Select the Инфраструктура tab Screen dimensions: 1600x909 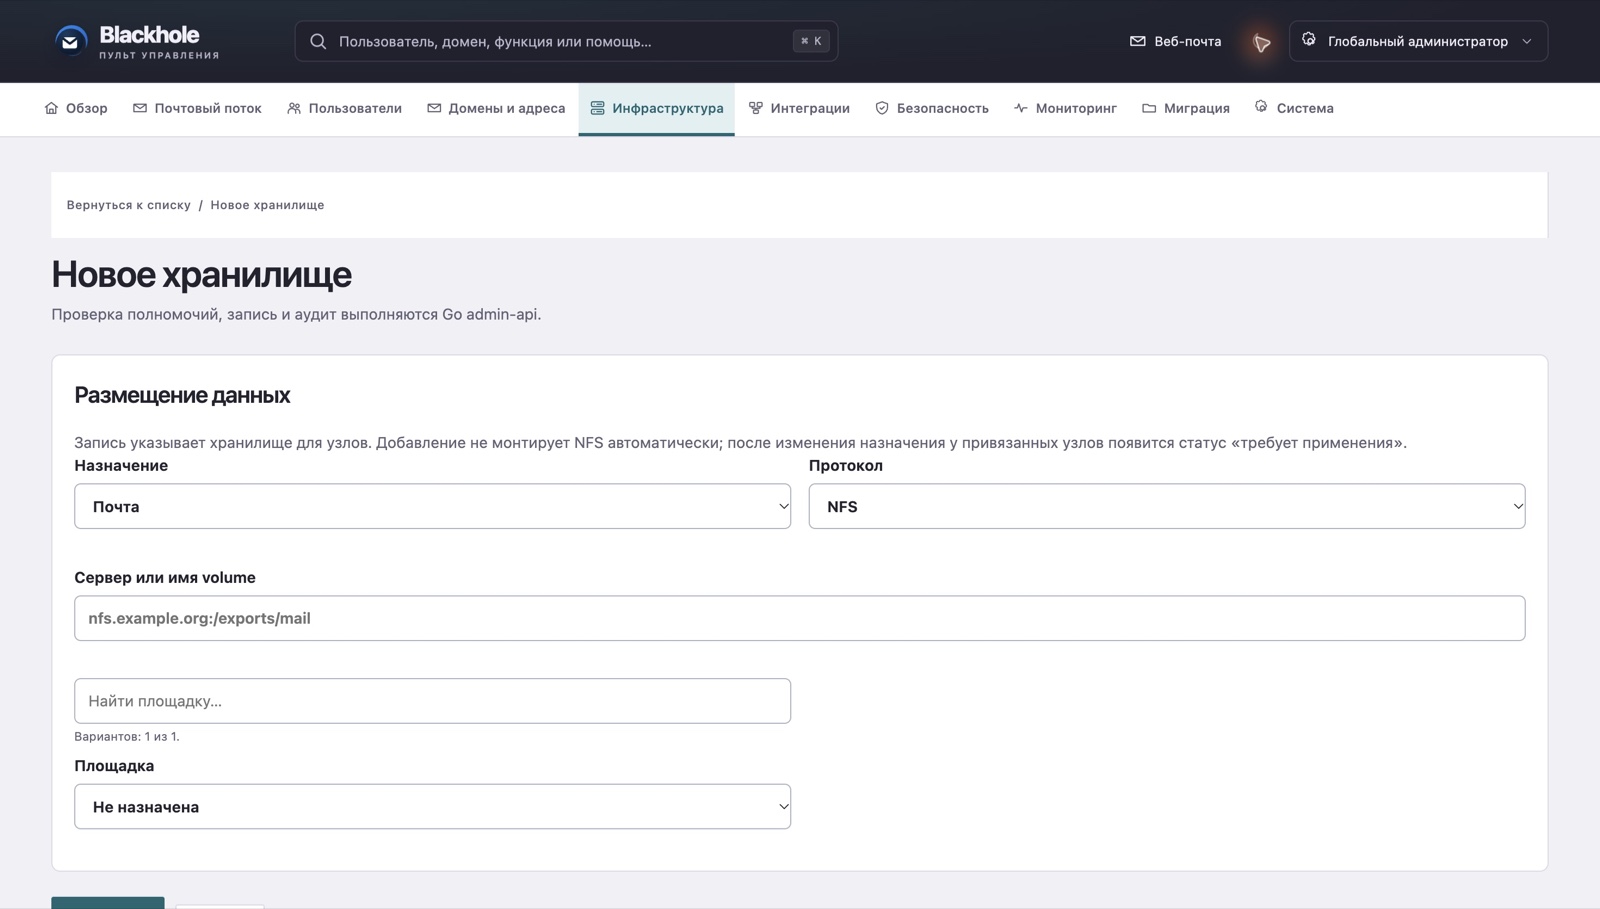657,108
